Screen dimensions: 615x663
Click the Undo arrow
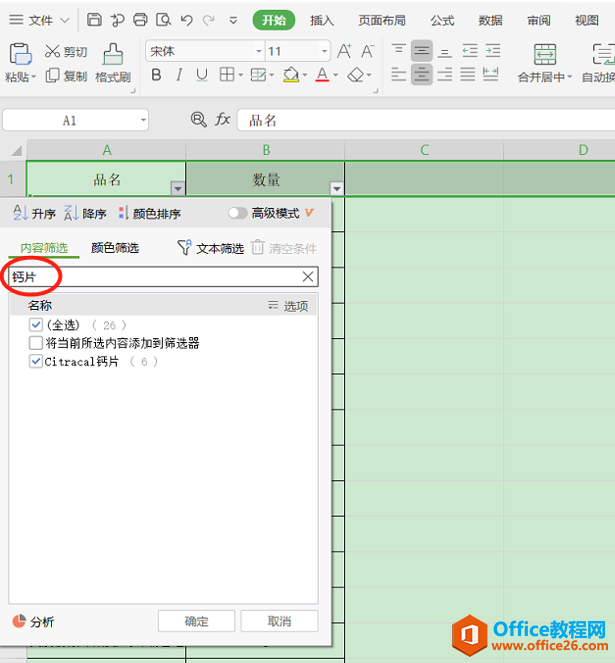click(187, 20)
